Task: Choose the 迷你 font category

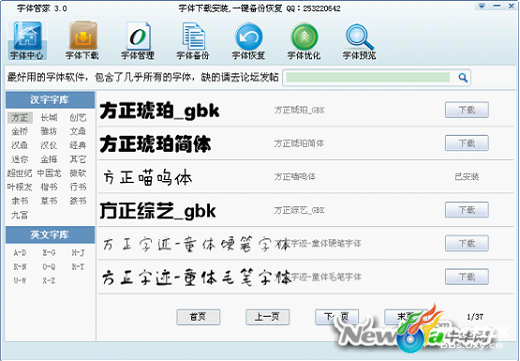Action: 20,159
